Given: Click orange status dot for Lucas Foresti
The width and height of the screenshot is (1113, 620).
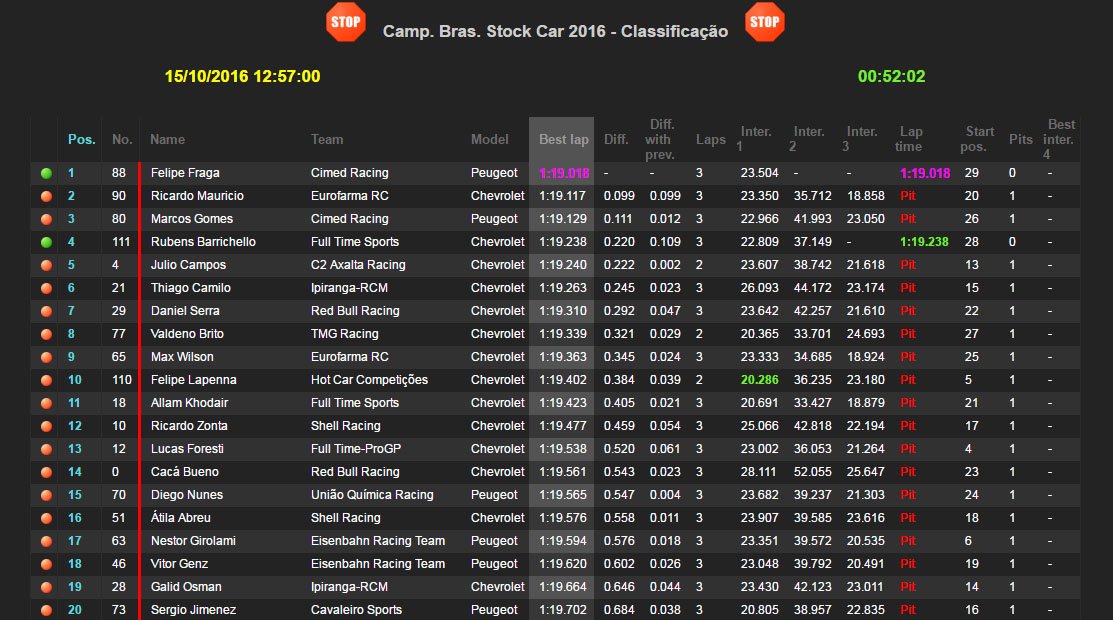Looking at the screenshot, I should 46,450.
